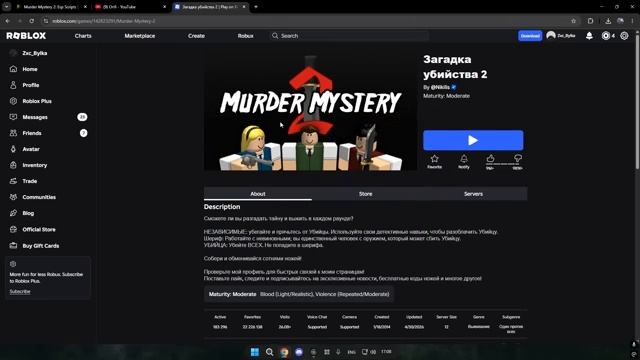The width and height of the screenshot is (640, 360).
Task: Reload the page with browser refresh
Action: pyautogui.click(x=31, y=21)
